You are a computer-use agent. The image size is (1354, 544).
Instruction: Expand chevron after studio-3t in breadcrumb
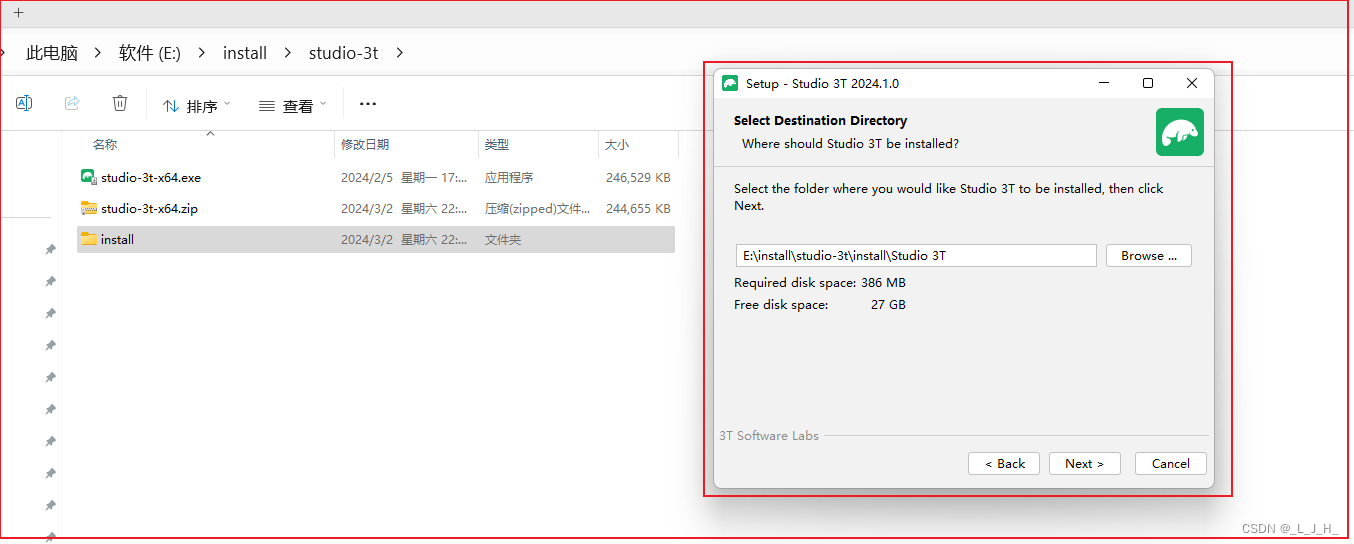click(x=400, y=53)
